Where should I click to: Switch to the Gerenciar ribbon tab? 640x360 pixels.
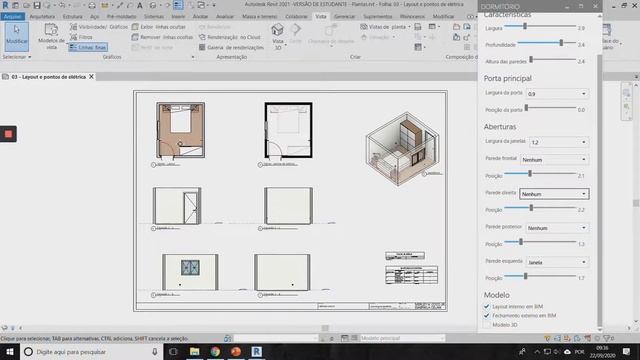coord(344,17)
